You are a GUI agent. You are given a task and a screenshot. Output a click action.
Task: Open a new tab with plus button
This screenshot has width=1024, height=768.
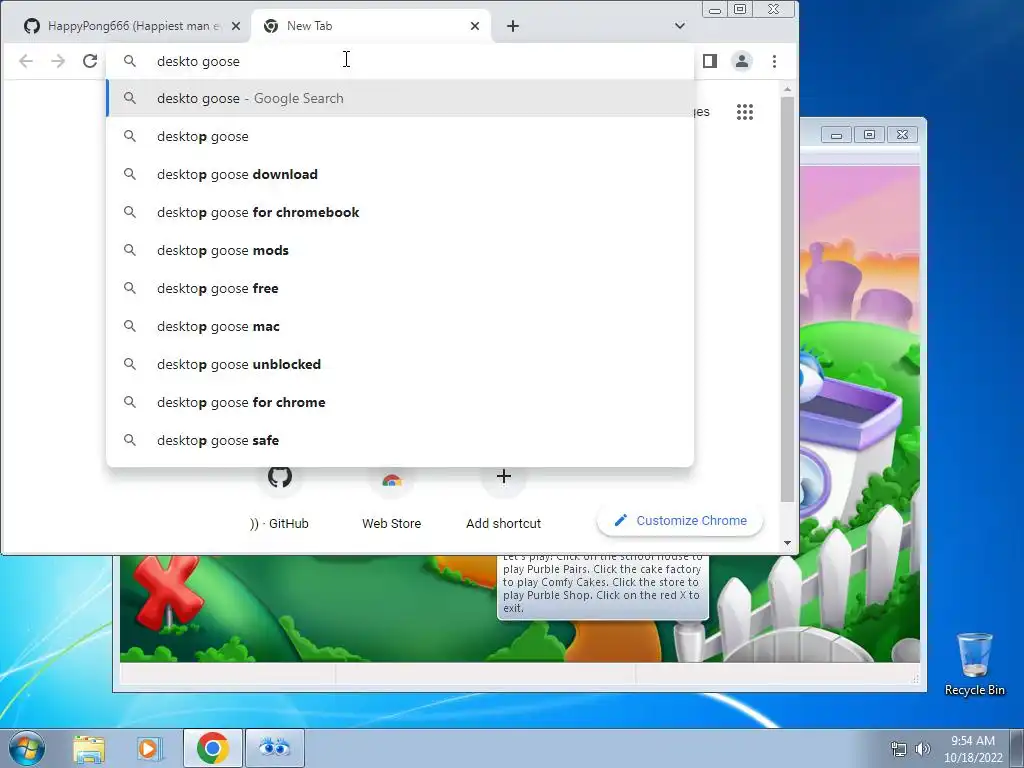[x=513, y=26]
